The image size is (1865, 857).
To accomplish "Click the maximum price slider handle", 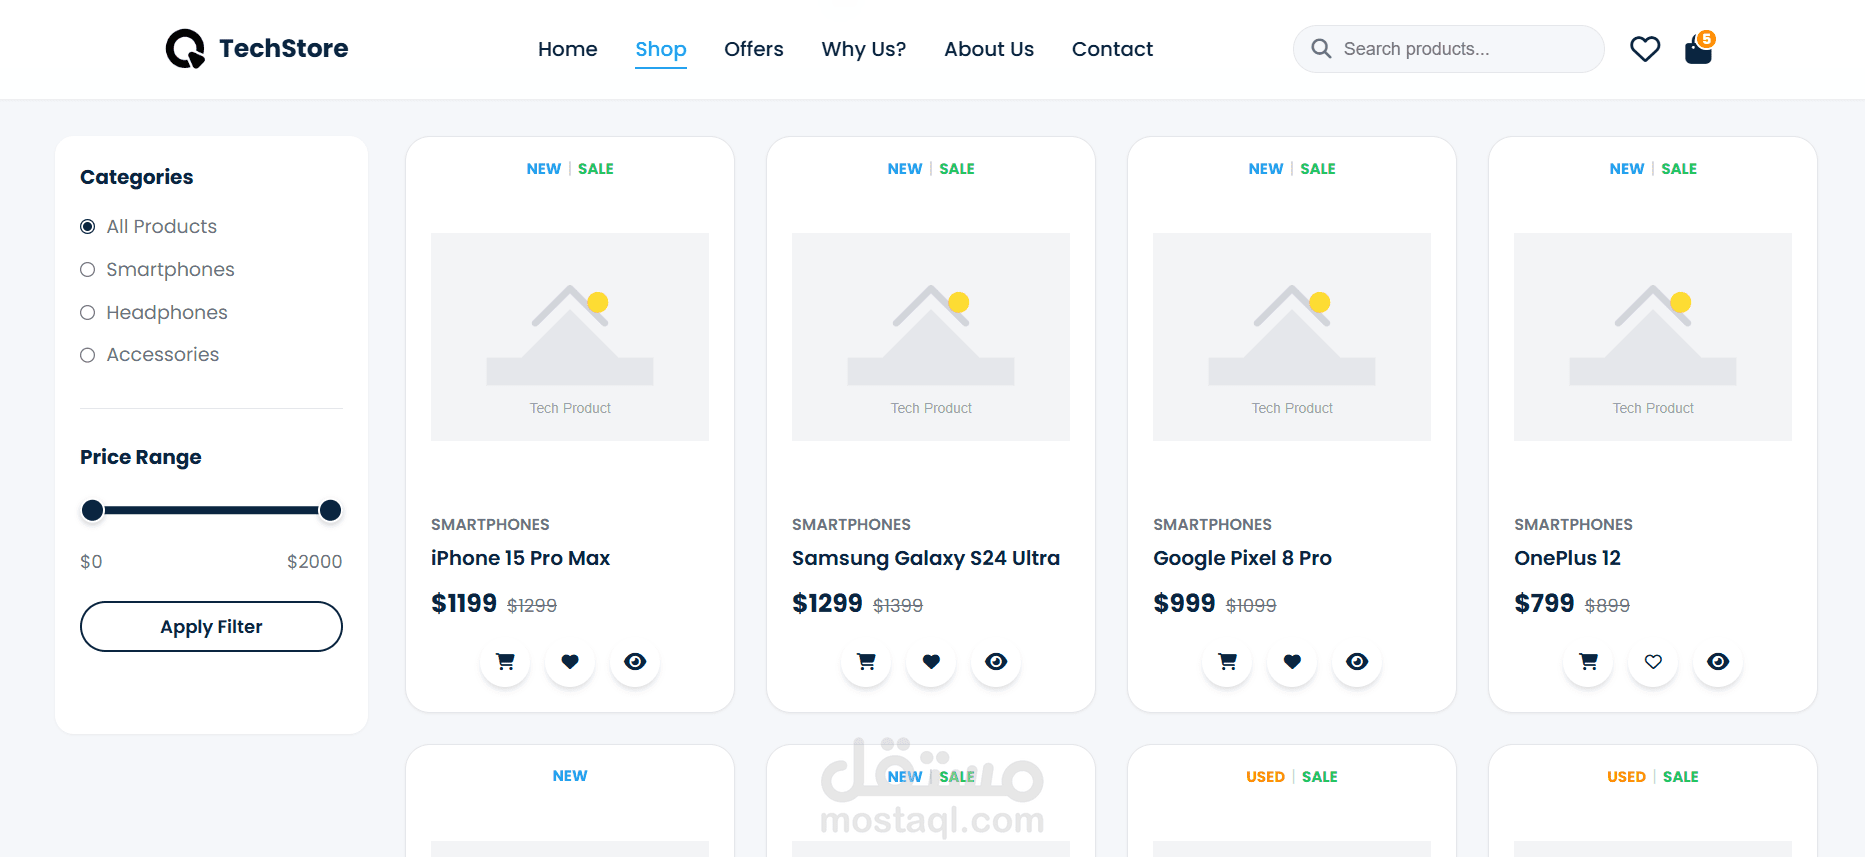I will pyautogui.click(x=330, y=511).
